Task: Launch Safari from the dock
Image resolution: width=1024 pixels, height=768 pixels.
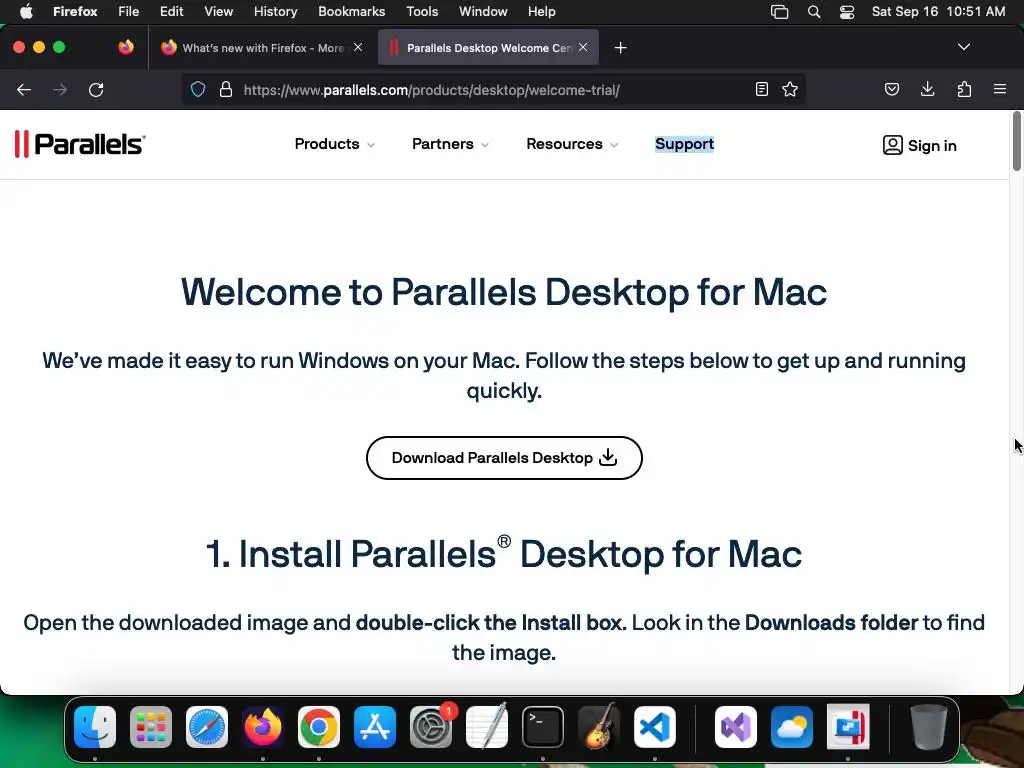Action: 207,727
